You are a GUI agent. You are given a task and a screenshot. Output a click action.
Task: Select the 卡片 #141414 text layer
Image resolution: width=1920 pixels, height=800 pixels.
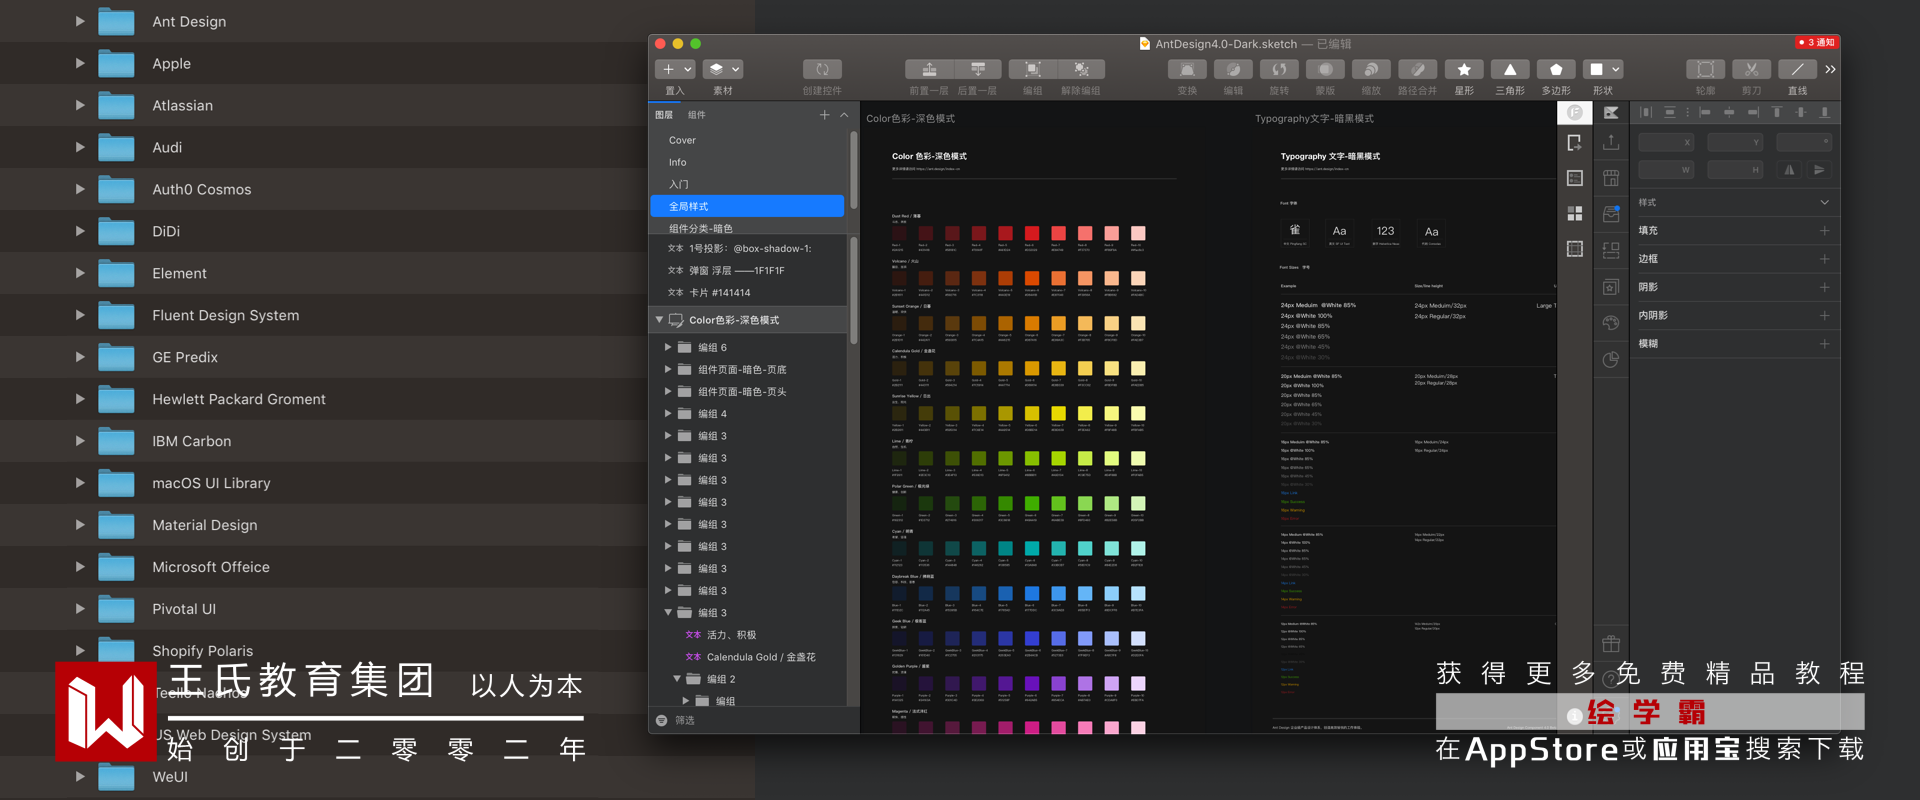click(x=747, y=293)
